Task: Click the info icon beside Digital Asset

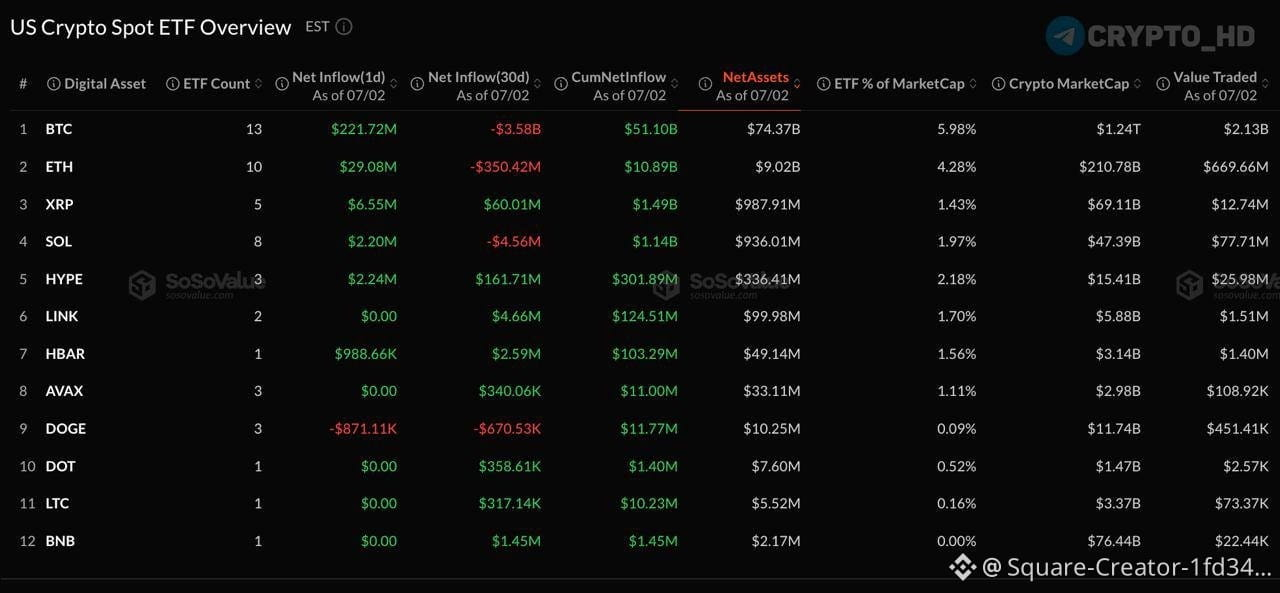Action: [54, 84]
